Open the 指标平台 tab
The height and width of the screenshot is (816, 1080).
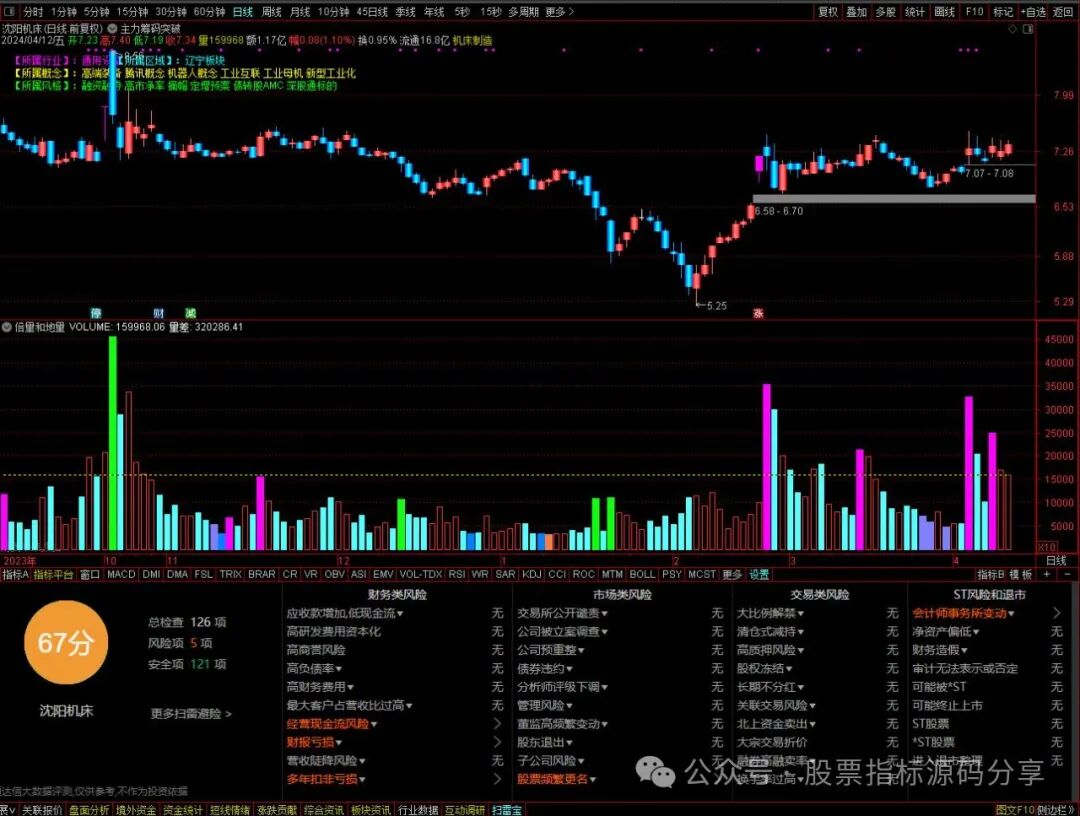click(53, 574)
